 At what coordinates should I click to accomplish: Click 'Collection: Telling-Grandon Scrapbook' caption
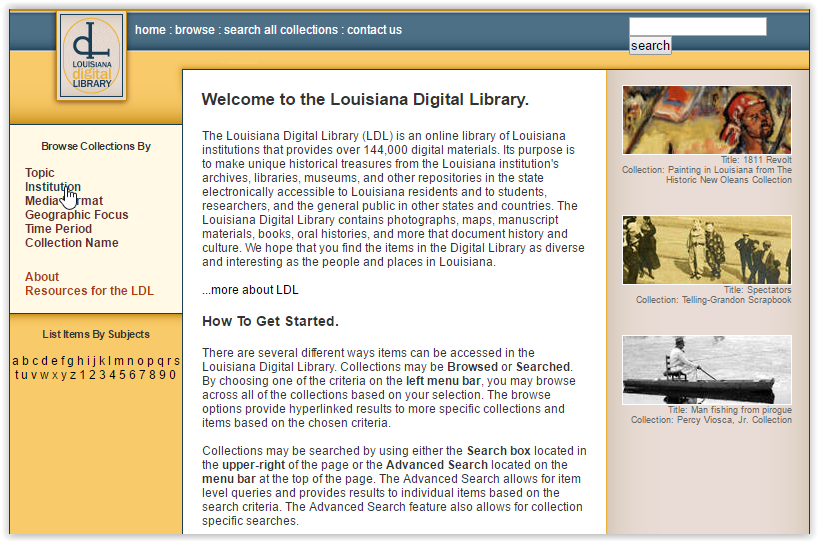coord(713,300)
